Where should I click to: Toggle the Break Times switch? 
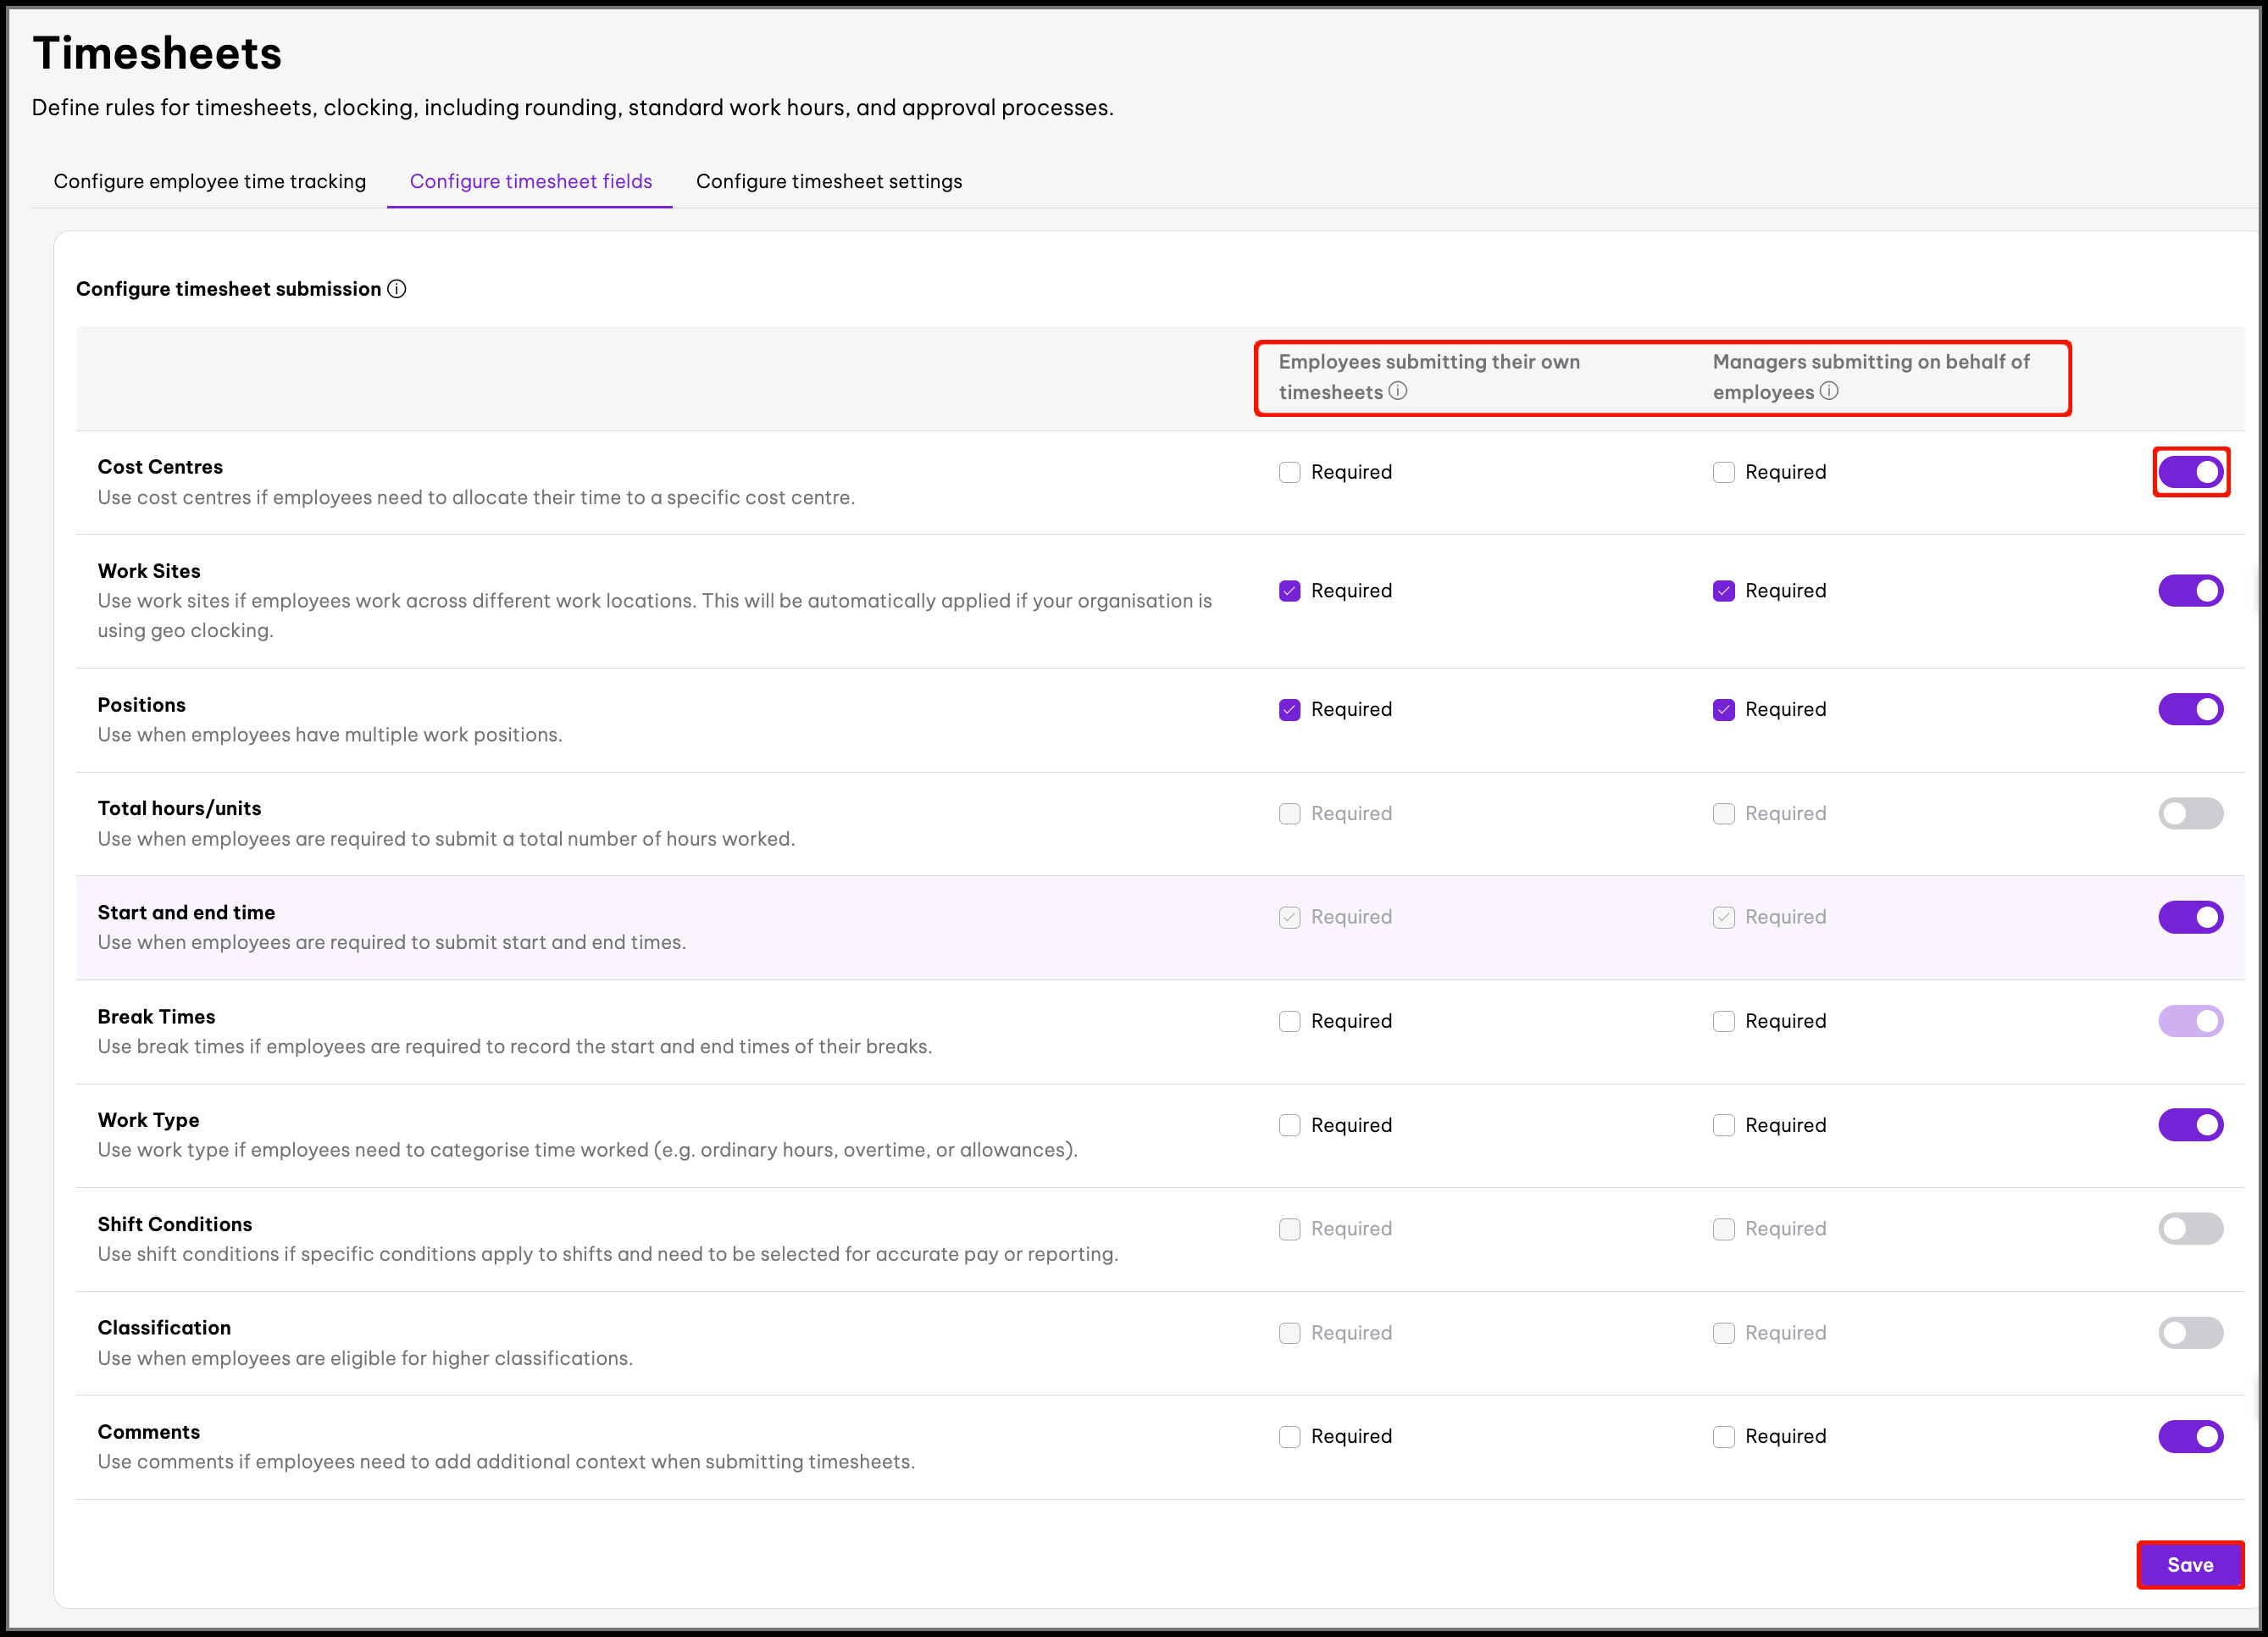pos(2191,1021)
